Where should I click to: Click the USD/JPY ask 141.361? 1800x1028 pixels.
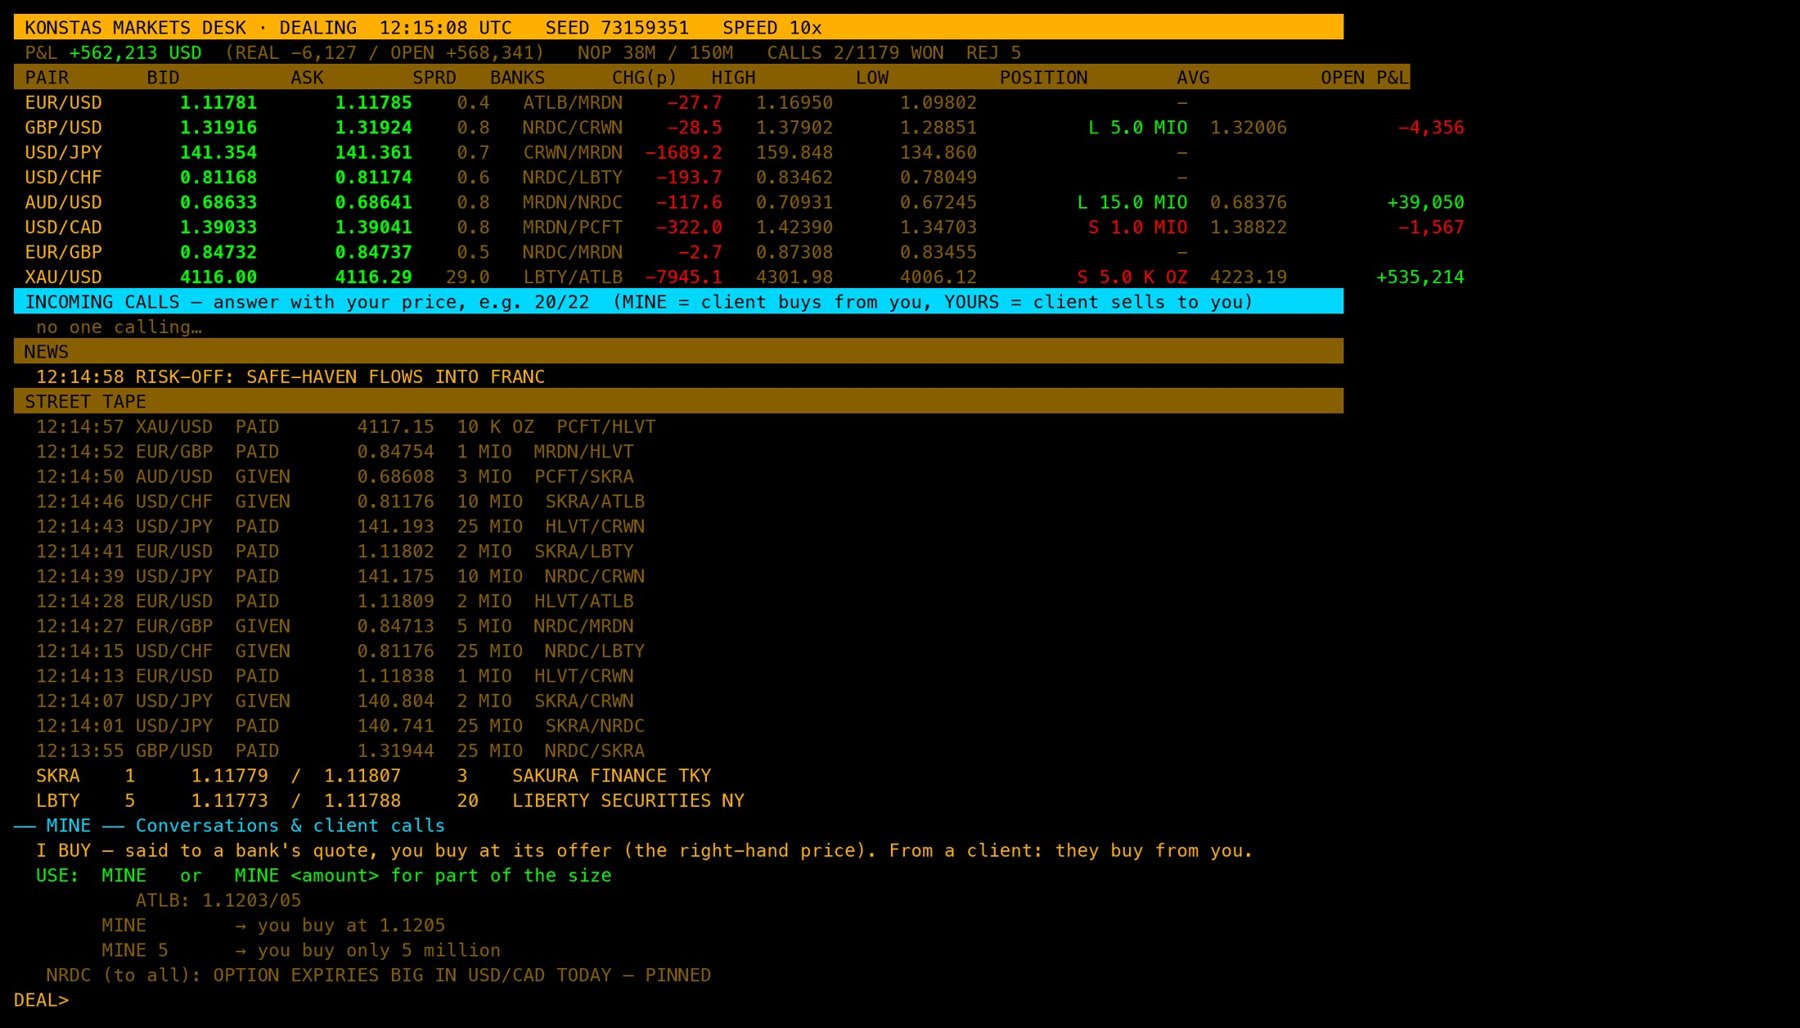373,152
